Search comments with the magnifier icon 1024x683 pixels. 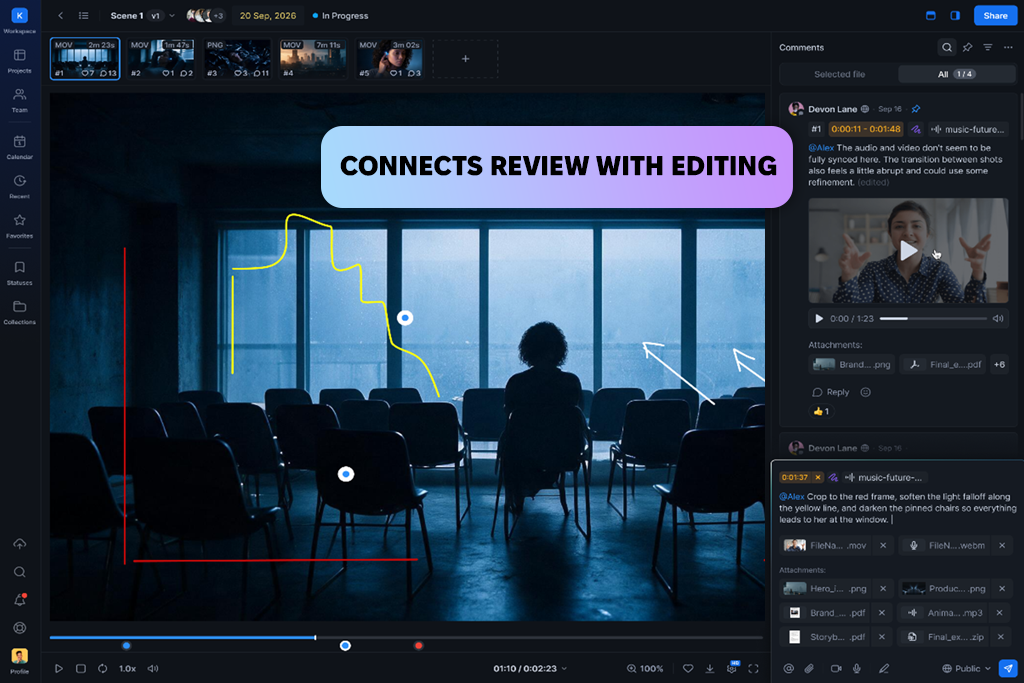point(946,47)
